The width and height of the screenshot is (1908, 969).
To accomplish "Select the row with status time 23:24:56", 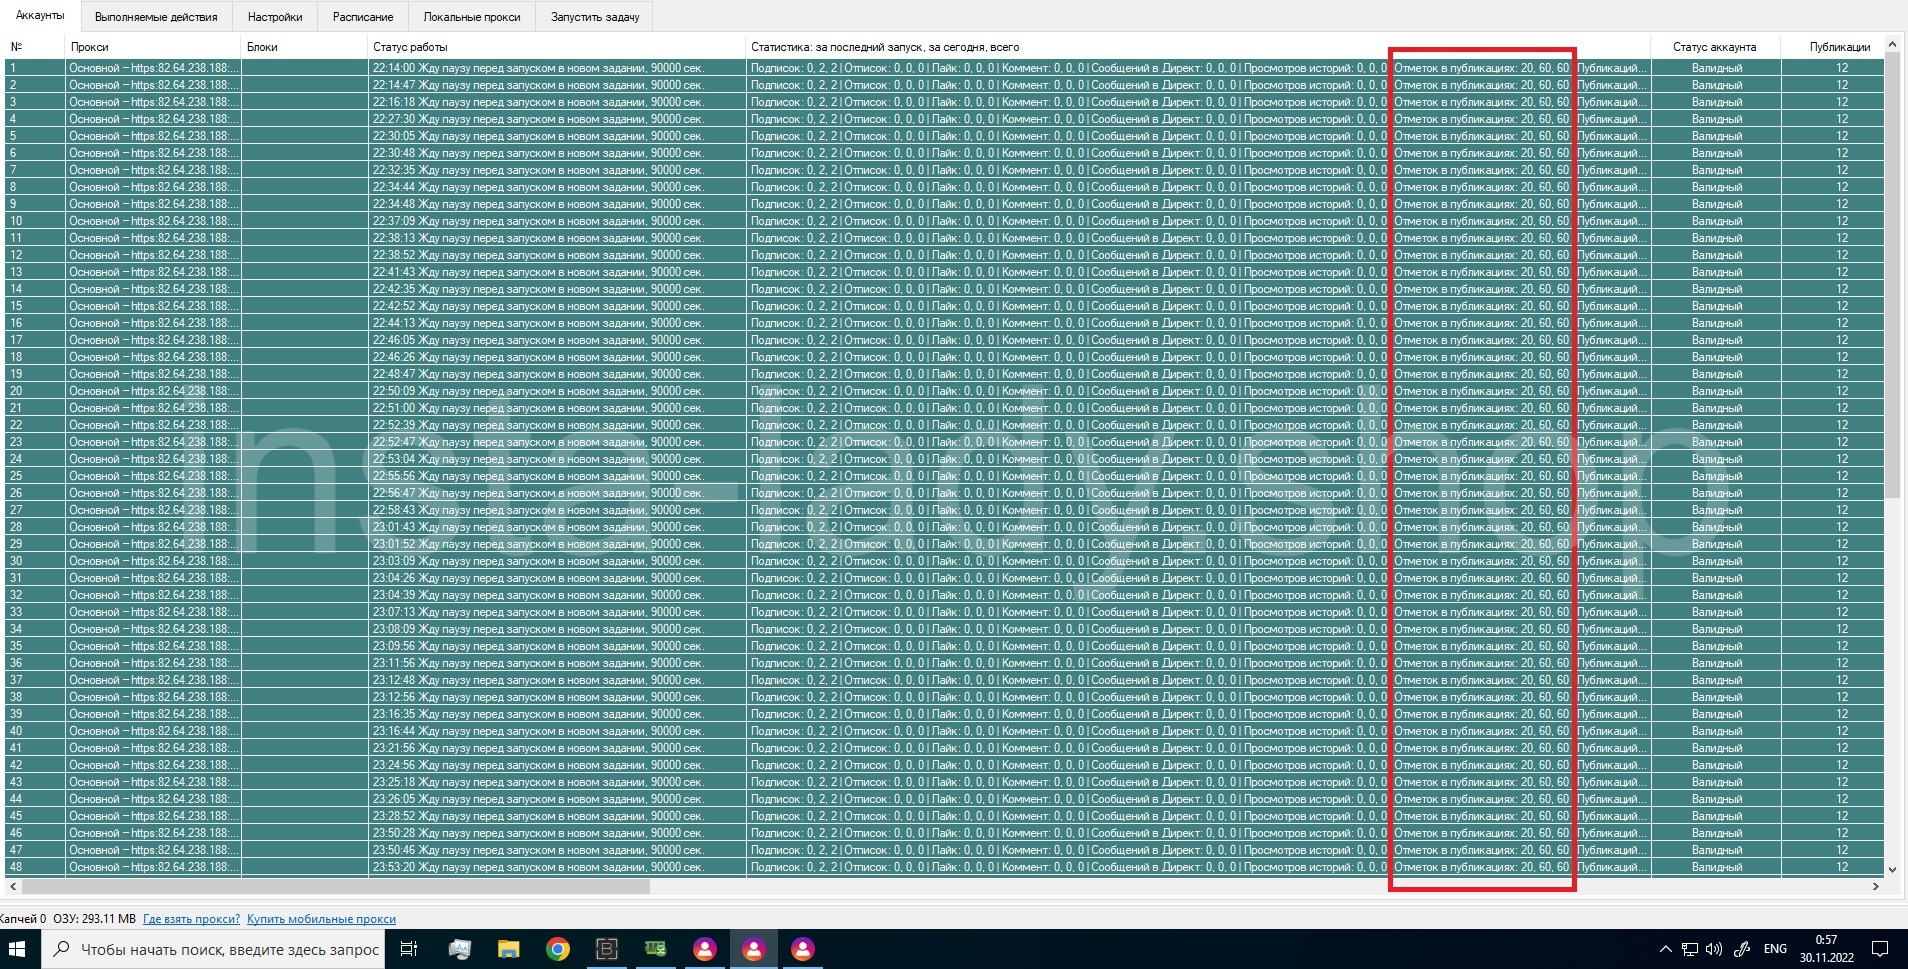I will [x=944, y=765].
